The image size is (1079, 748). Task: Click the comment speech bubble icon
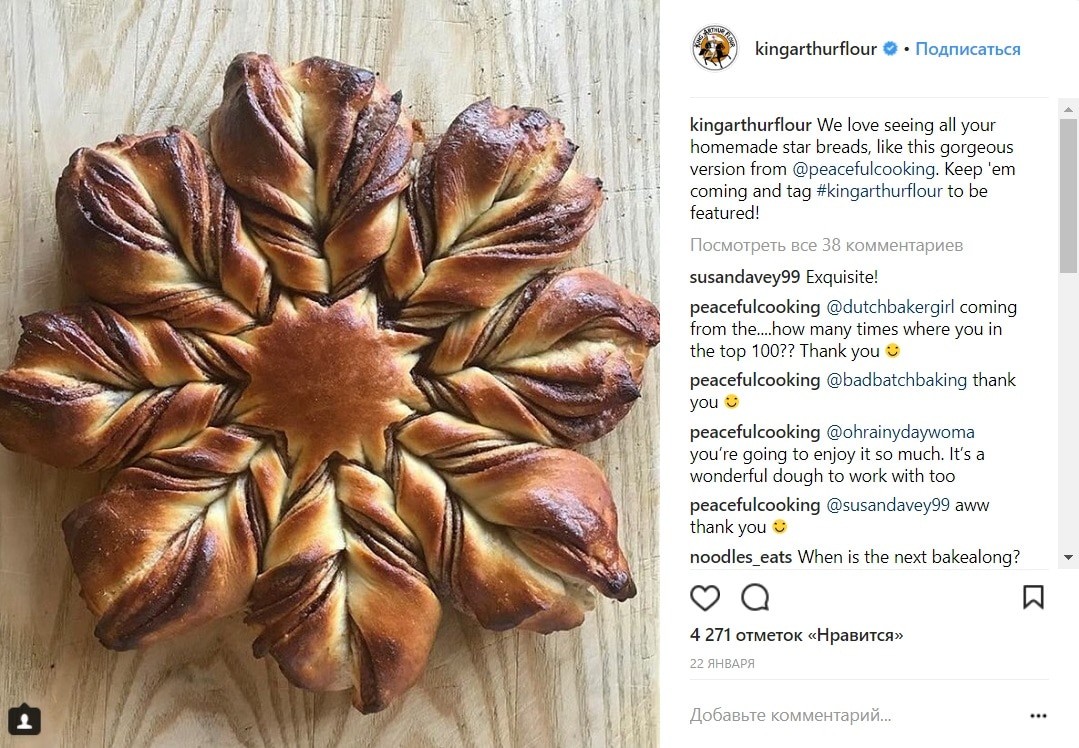tap(755, 598)
